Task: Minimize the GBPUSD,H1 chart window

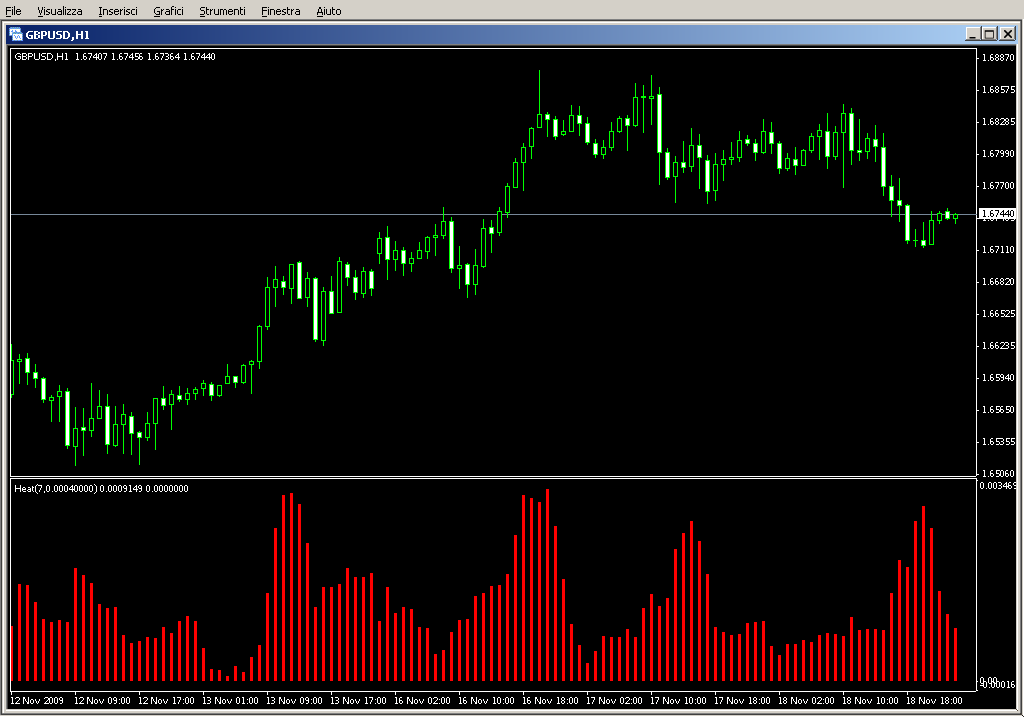Action: coord(972,34)
